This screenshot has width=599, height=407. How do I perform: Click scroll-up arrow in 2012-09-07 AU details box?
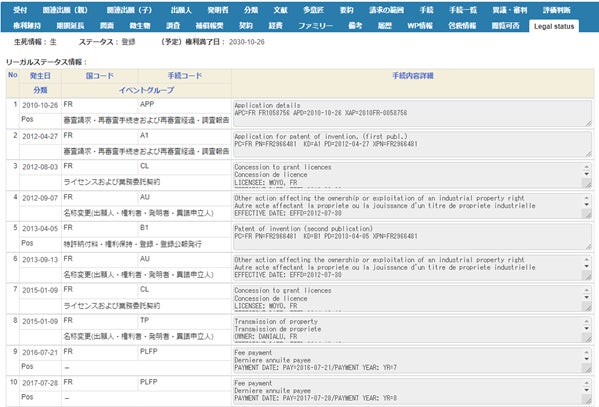pyautogui.click(x=586, y=198)
